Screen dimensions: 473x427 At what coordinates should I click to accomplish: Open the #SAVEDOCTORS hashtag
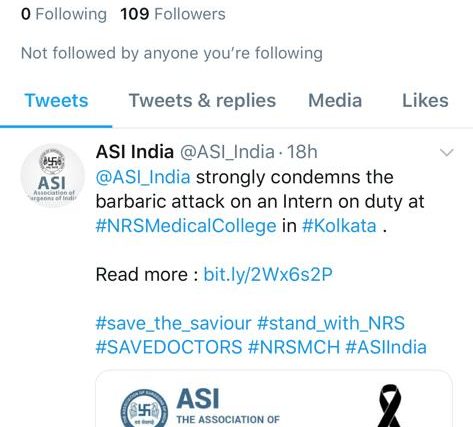pos(169,347)
